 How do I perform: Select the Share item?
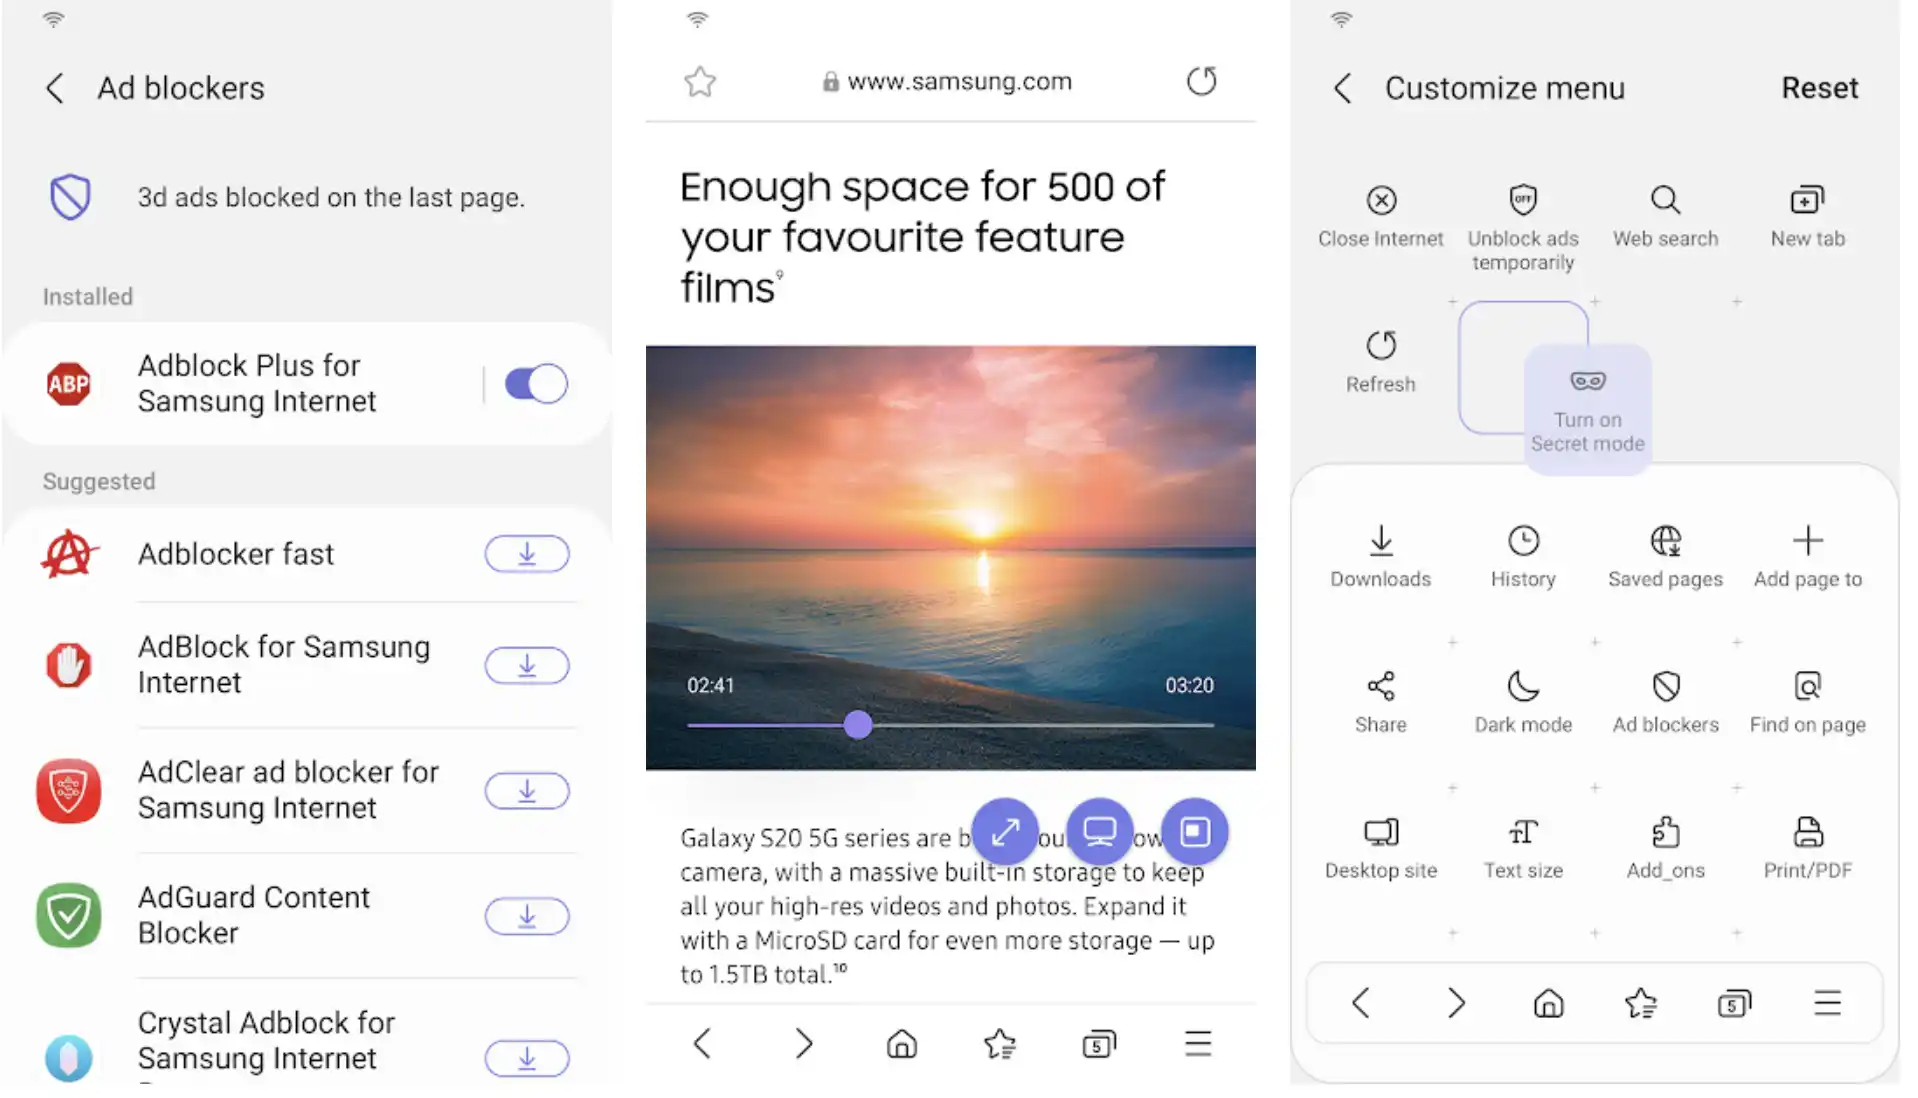point(1380,702)
